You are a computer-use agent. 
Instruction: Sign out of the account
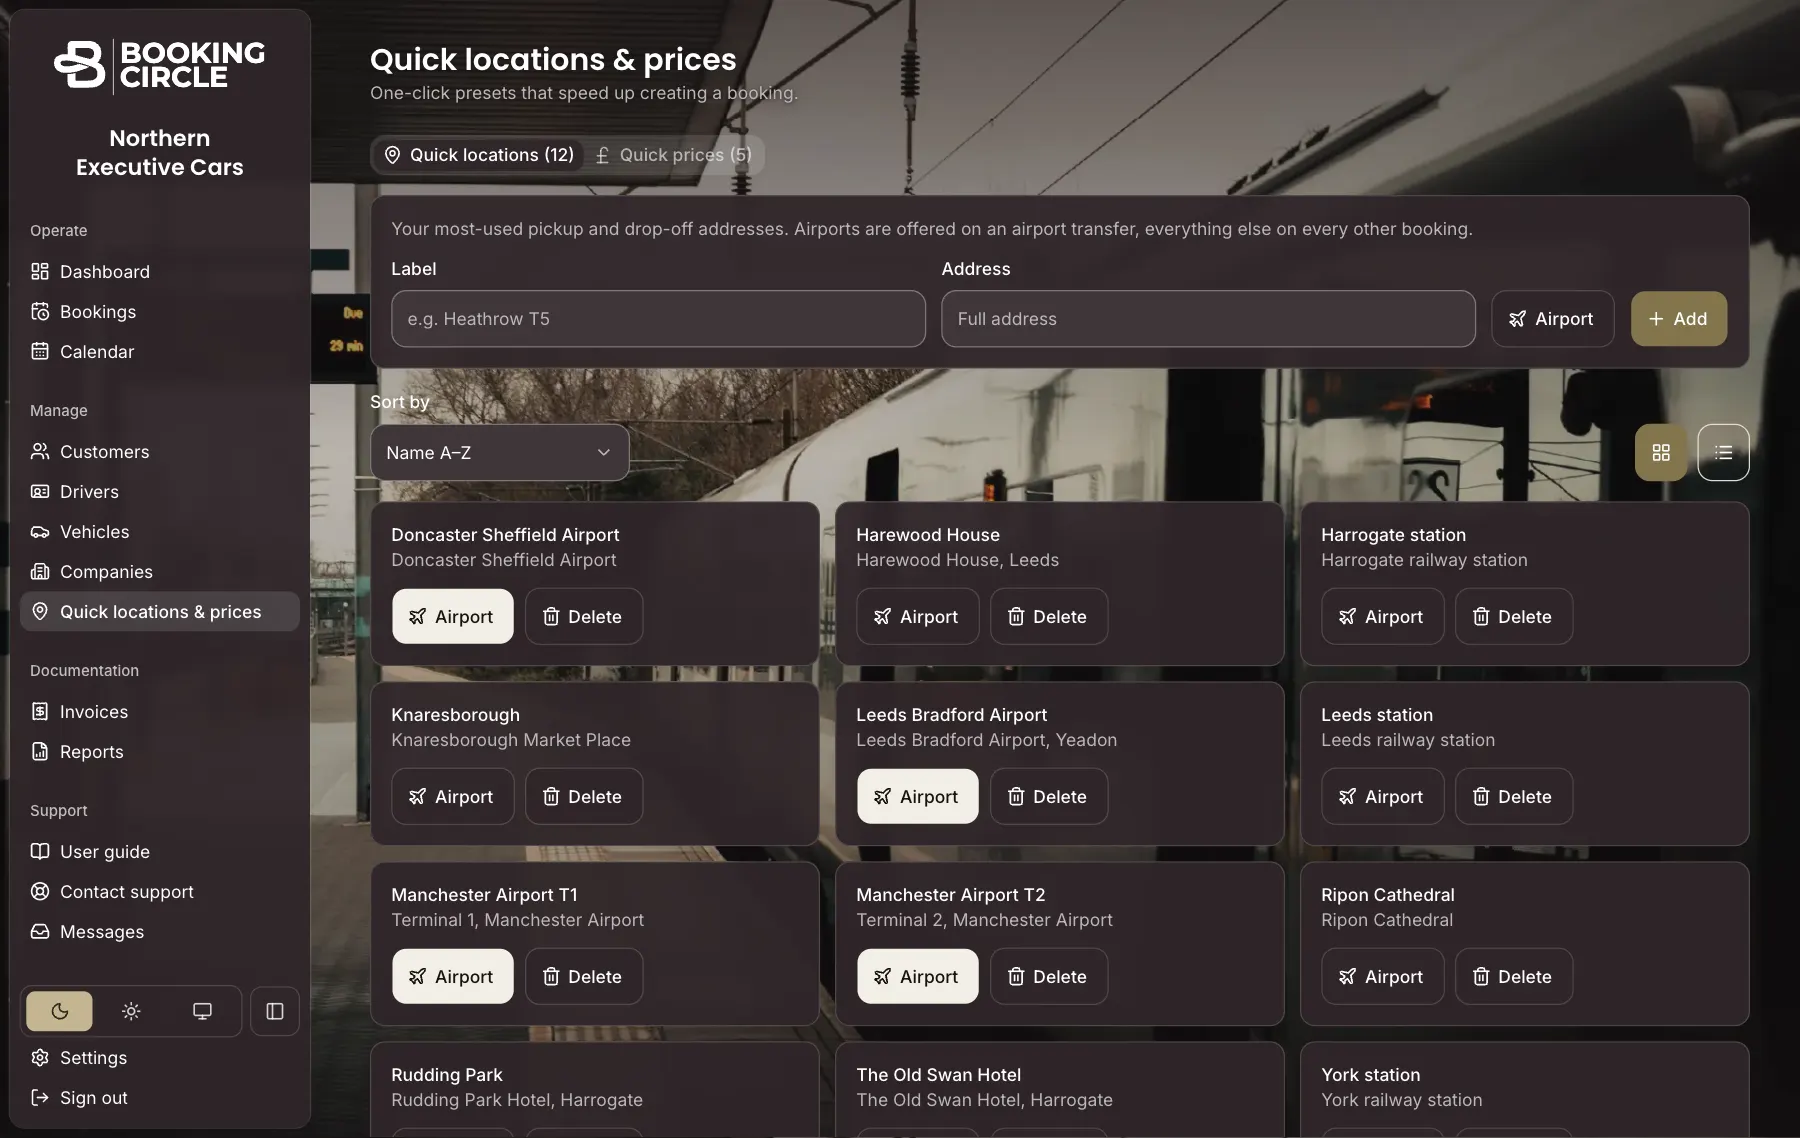pos(160,1097)
